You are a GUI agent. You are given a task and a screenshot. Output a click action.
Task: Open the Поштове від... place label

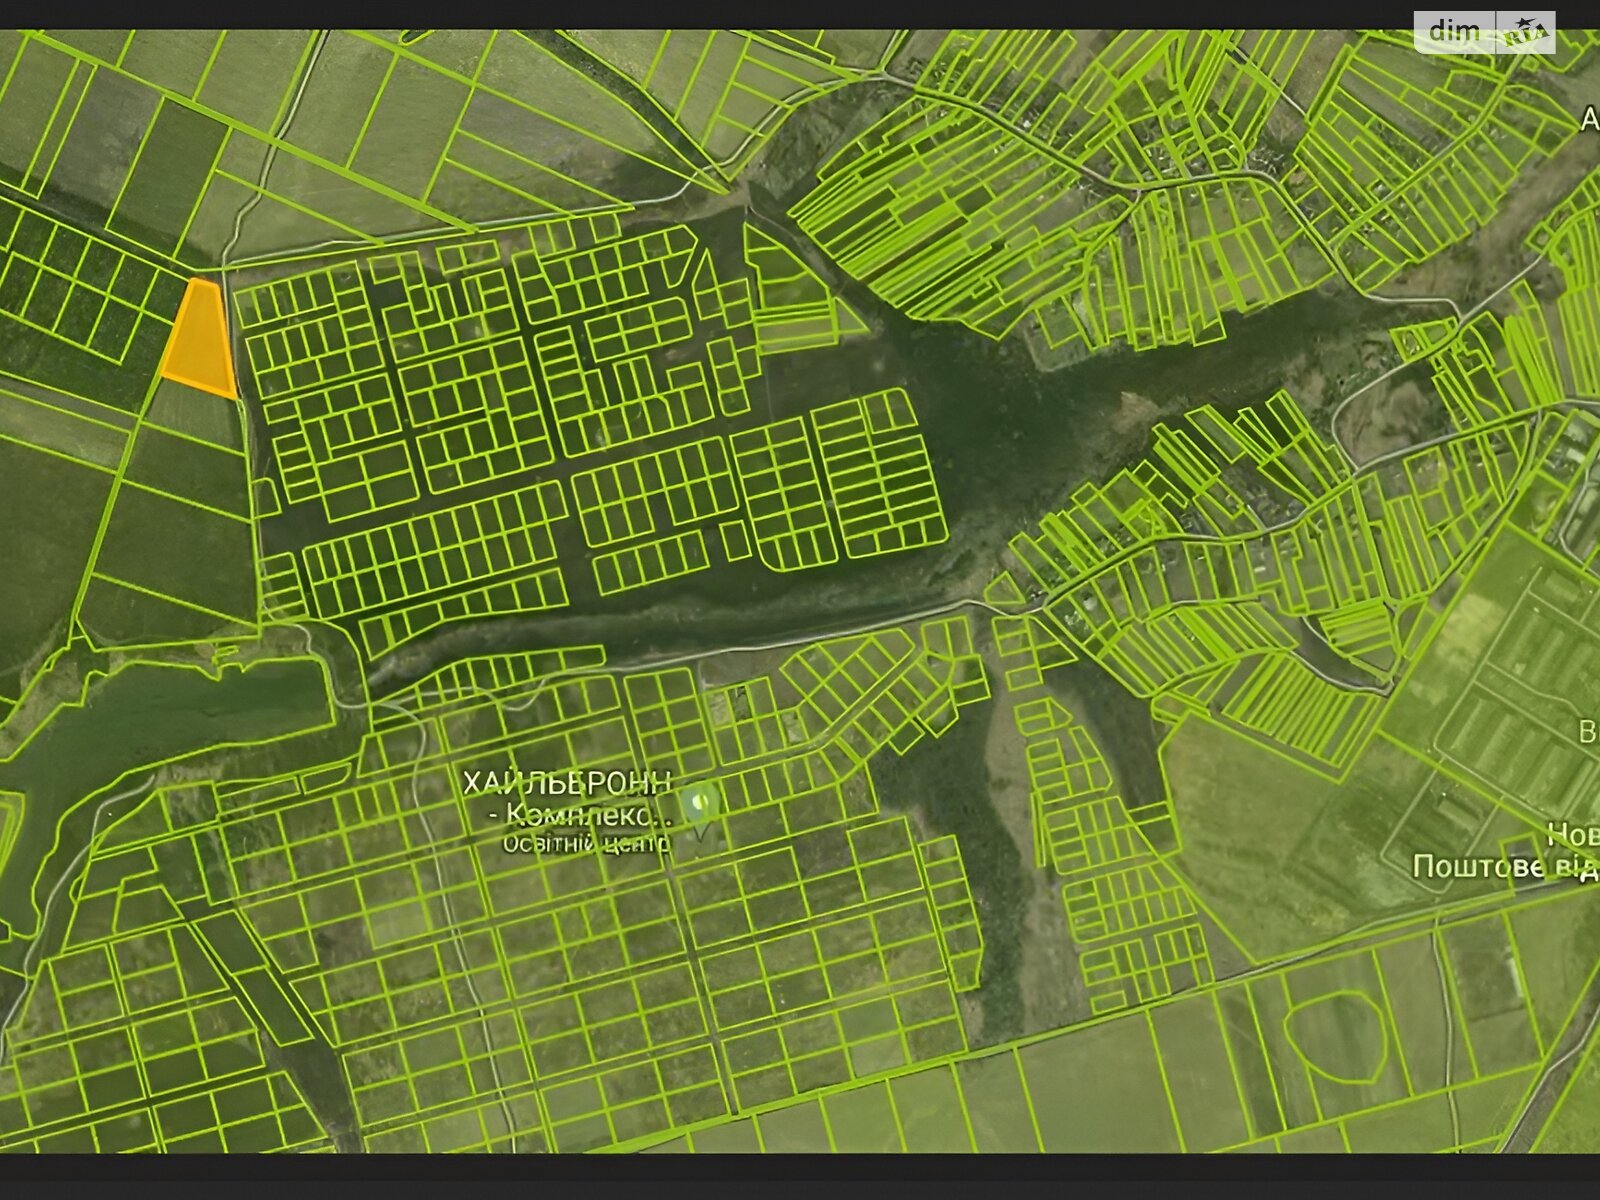(1505, 867)
